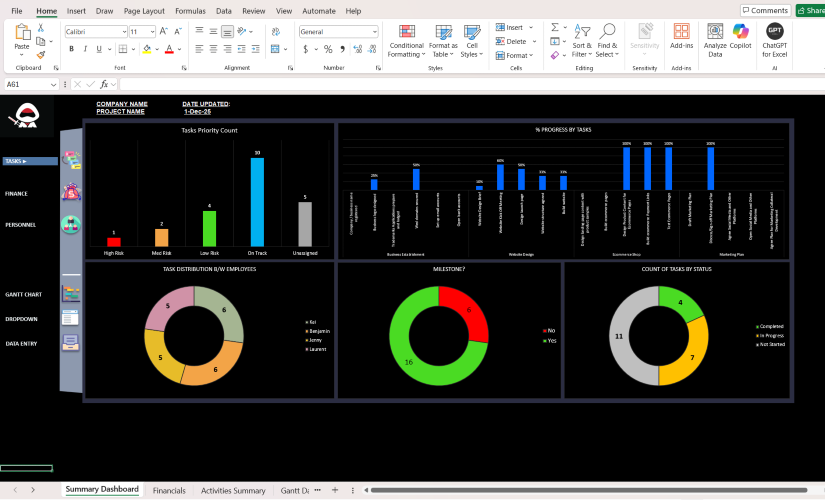Screen dimensions: 825x500
Task: Switch to the Page Layout tab
Action: coord(144,11)
